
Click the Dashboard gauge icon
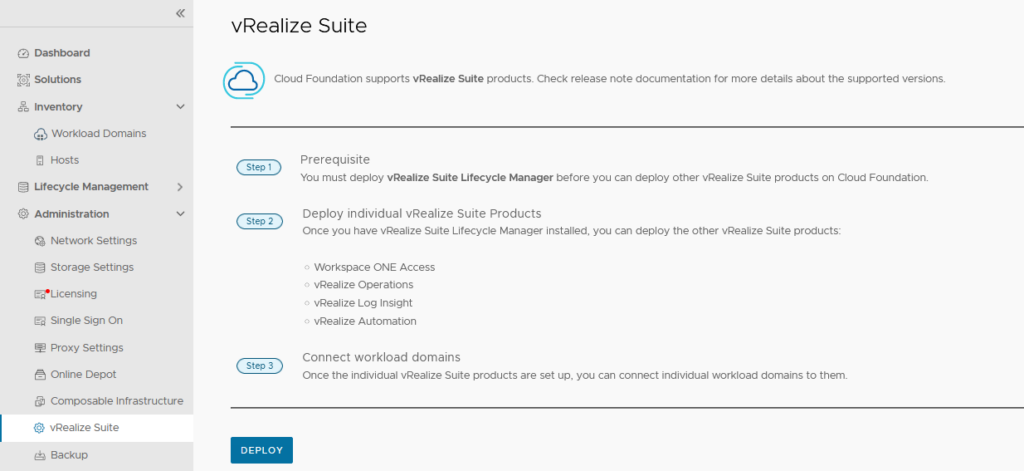[24, 53]
